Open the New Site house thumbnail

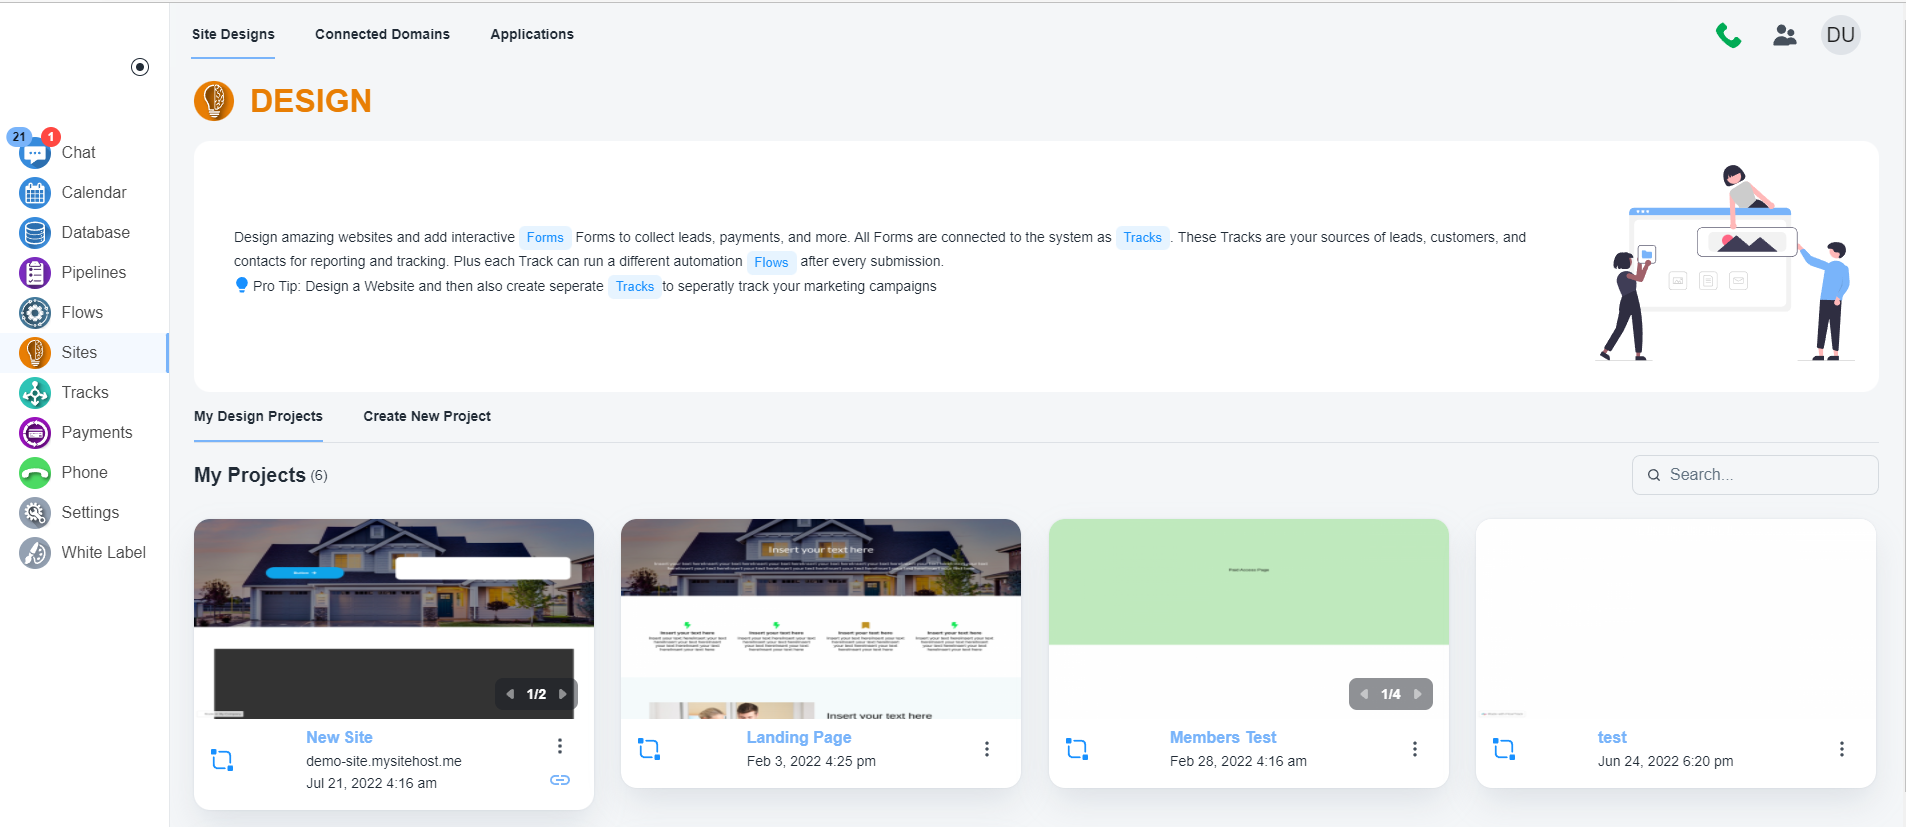click(394, 619)
